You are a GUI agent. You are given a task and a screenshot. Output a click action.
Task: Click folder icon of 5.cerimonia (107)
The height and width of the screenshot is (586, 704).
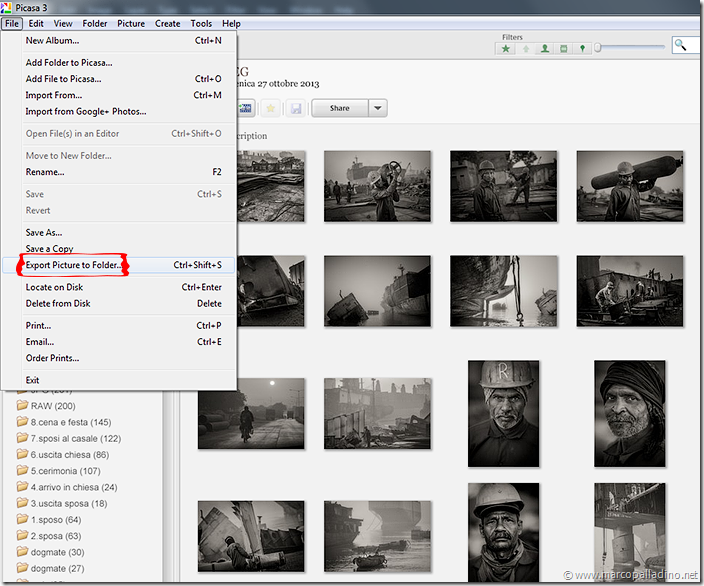coord(22,471)
